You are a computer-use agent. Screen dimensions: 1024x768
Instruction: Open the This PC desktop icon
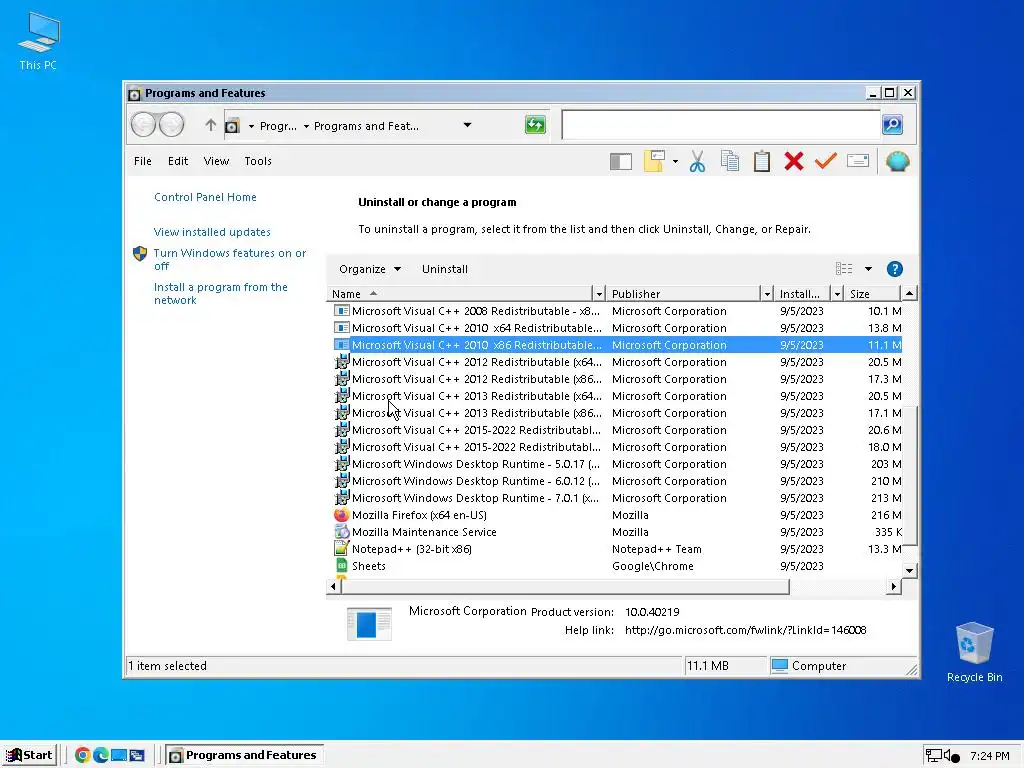tap(39, 41)
